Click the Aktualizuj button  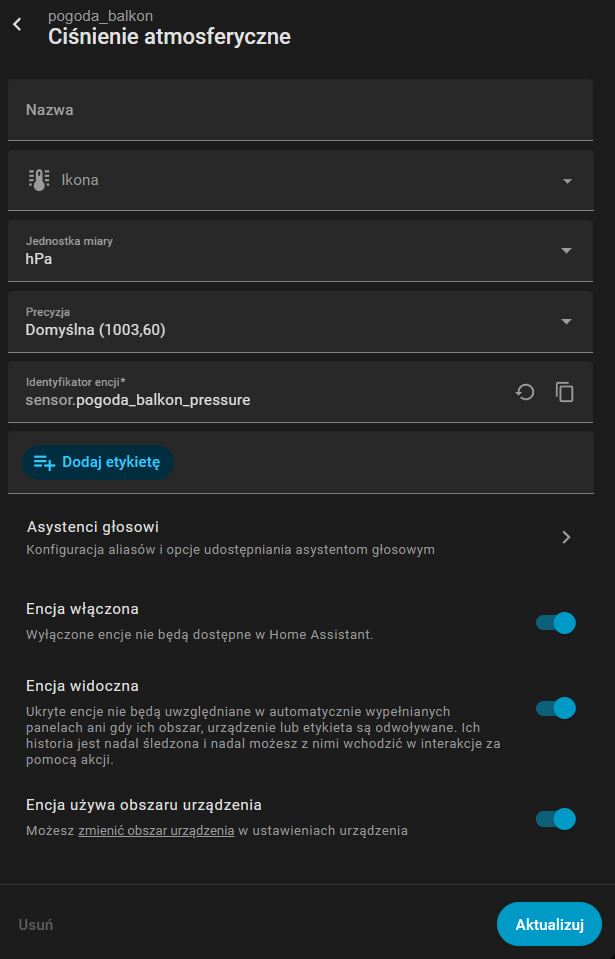tap(550, 924)
